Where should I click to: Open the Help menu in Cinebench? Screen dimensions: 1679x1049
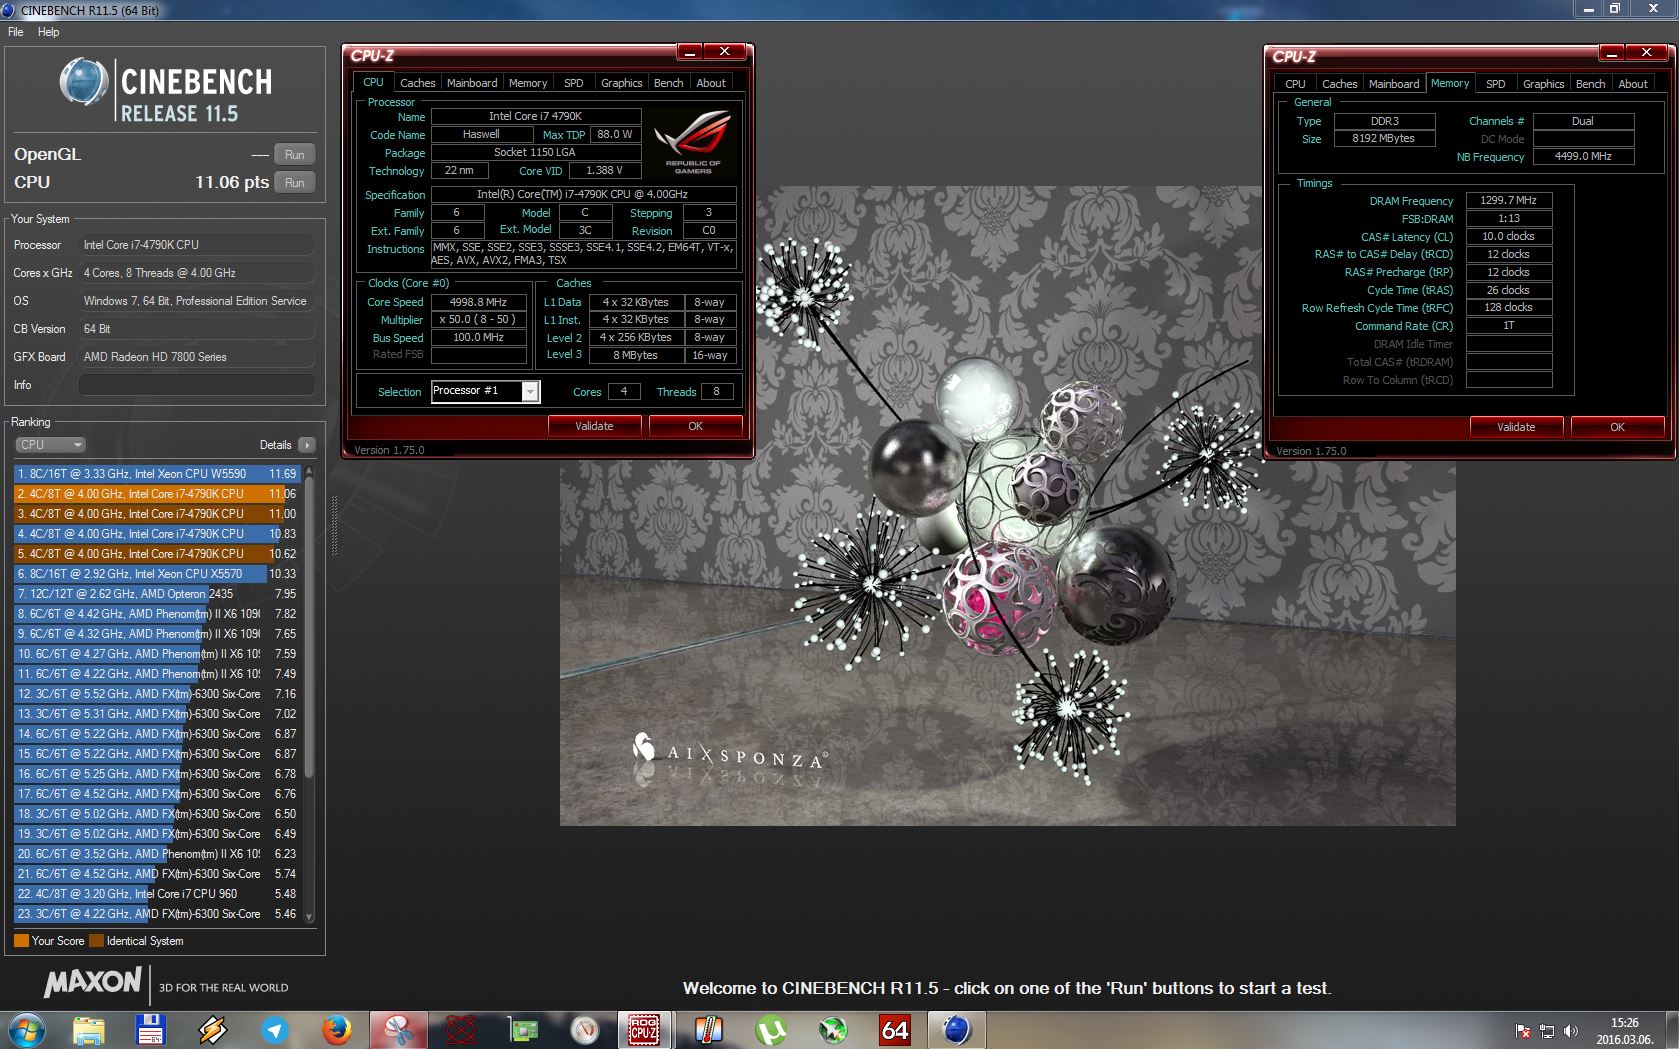click(x=49, y=32)
